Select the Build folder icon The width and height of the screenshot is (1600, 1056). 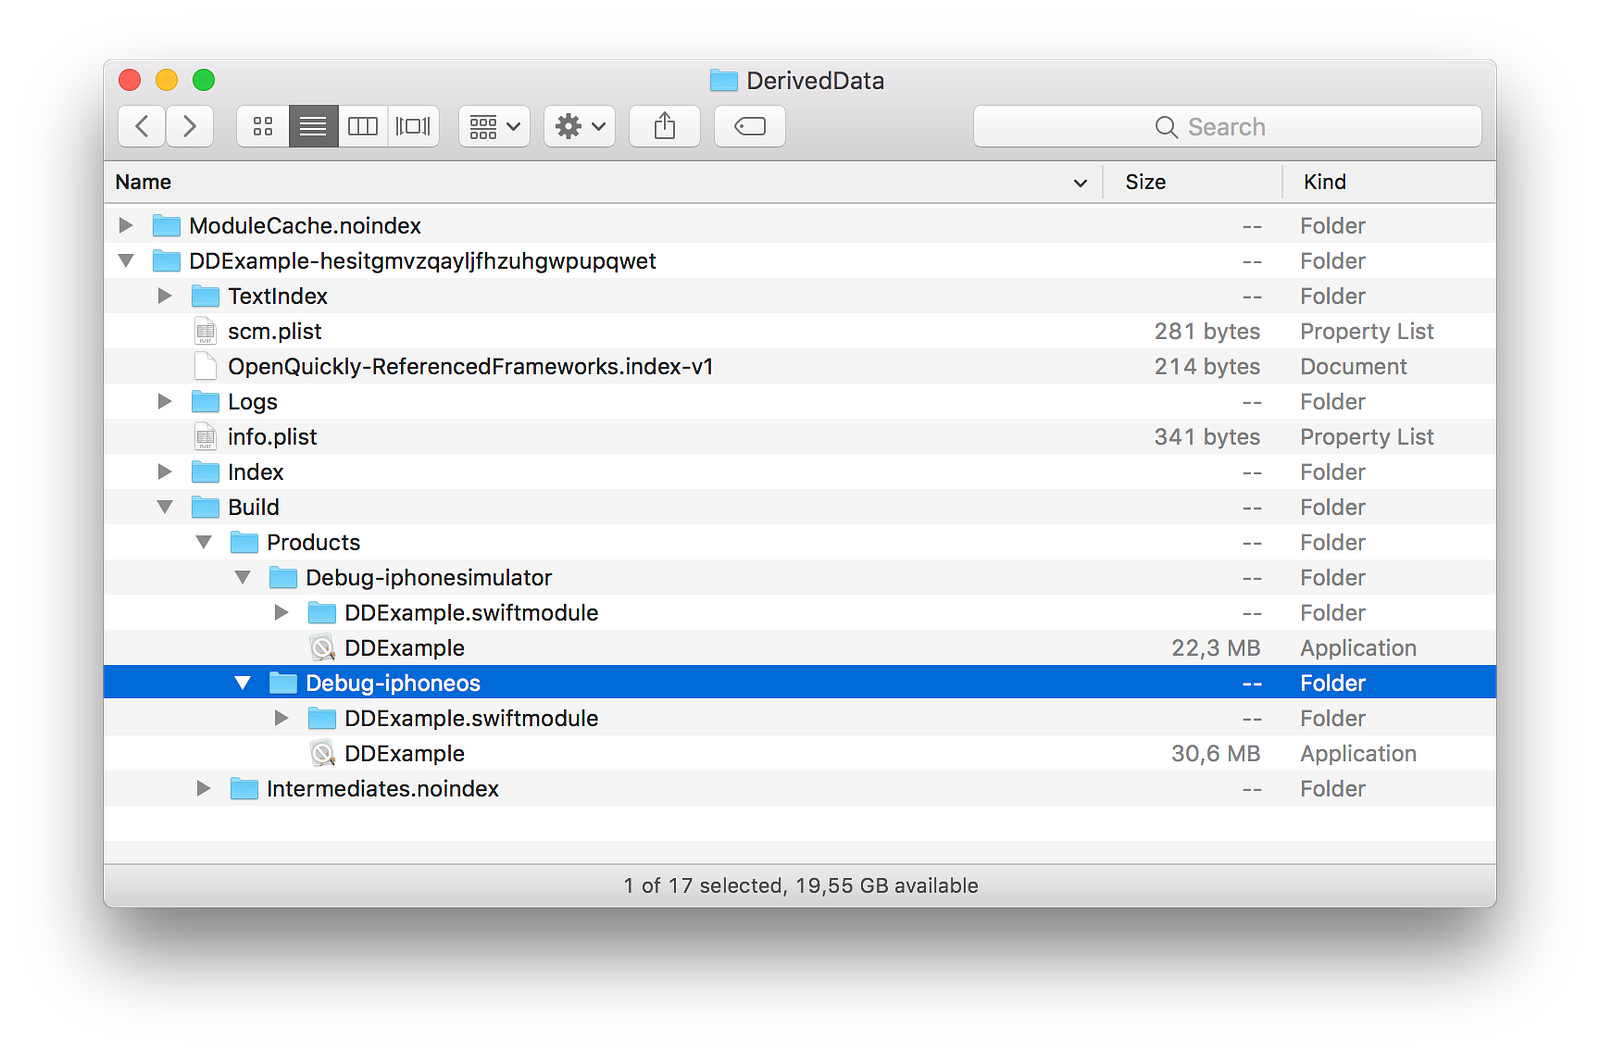click(205, 507)
